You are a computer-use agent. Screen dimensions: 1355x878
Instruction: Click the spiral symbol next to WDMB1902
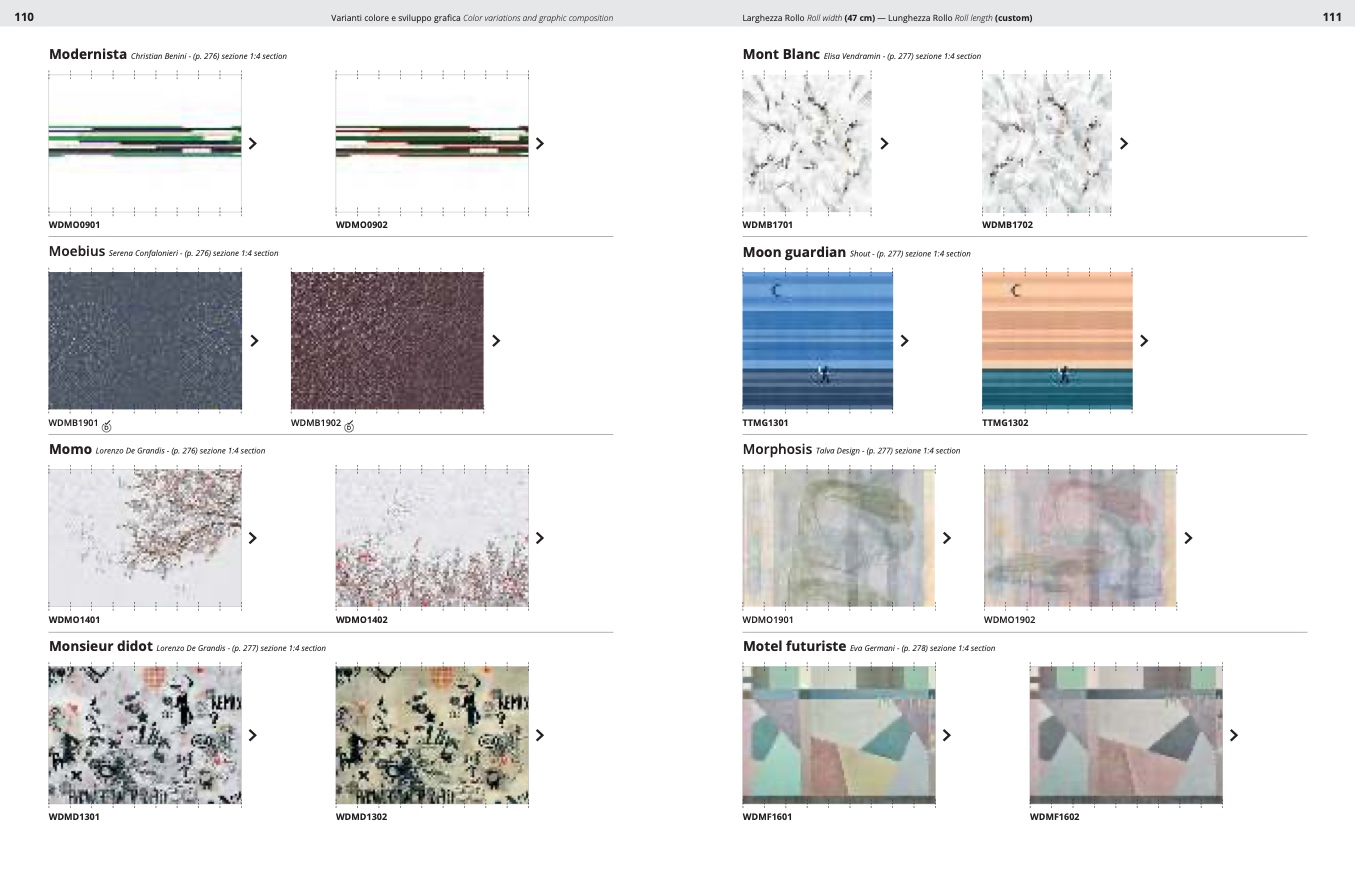click(x=349, y=425)
